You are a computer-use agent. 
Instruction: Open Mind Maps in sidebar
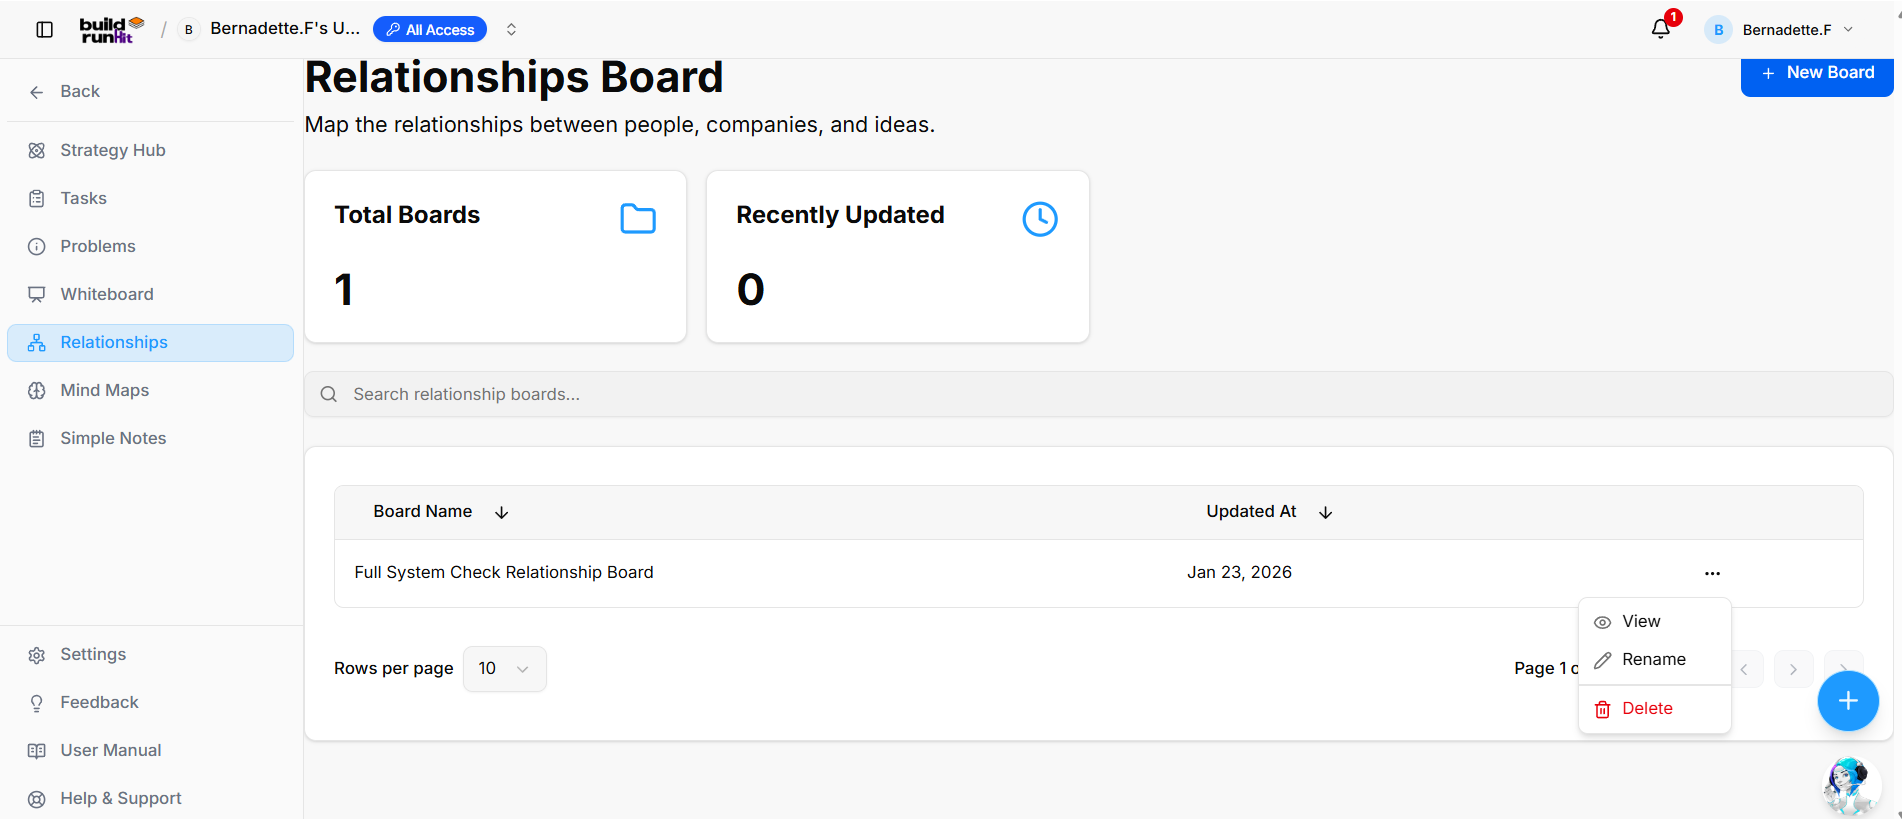(x=150, y=390)
